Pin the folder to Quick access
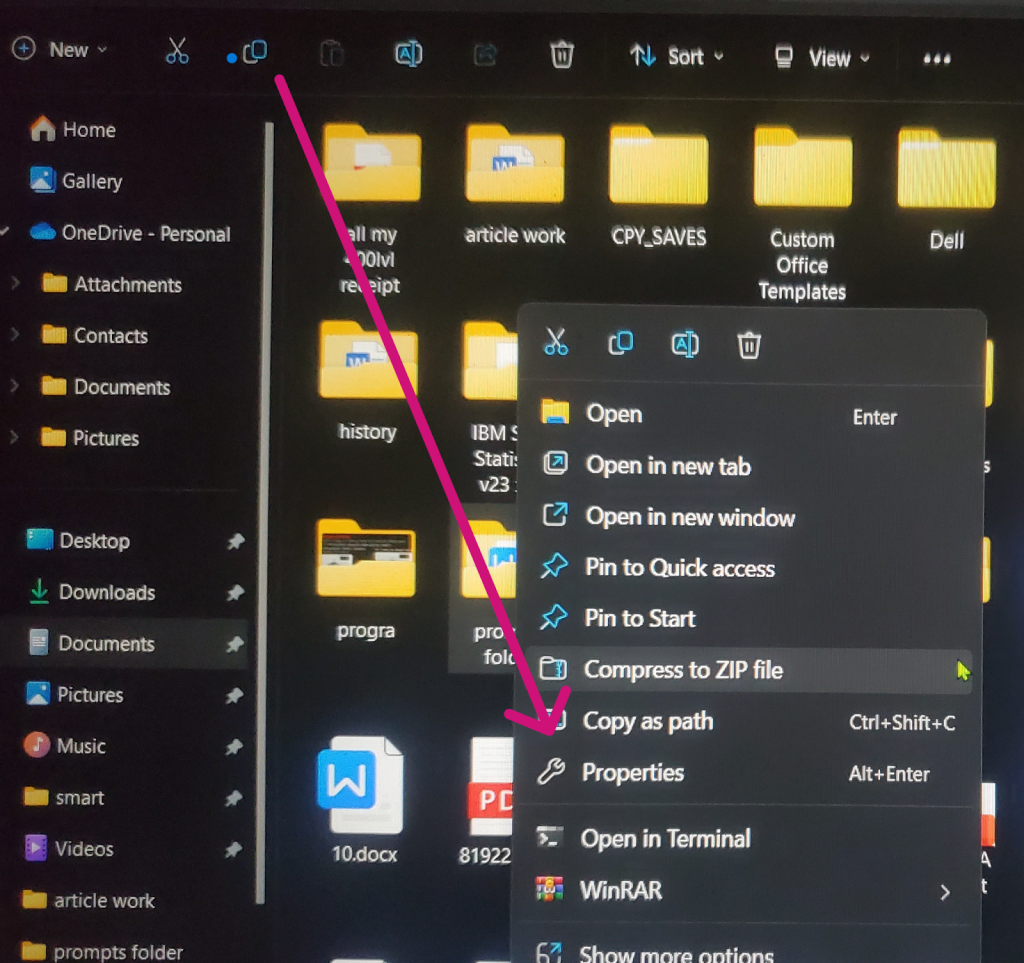The width and height of the screenshot is (1024, 963). coord(680,568)
